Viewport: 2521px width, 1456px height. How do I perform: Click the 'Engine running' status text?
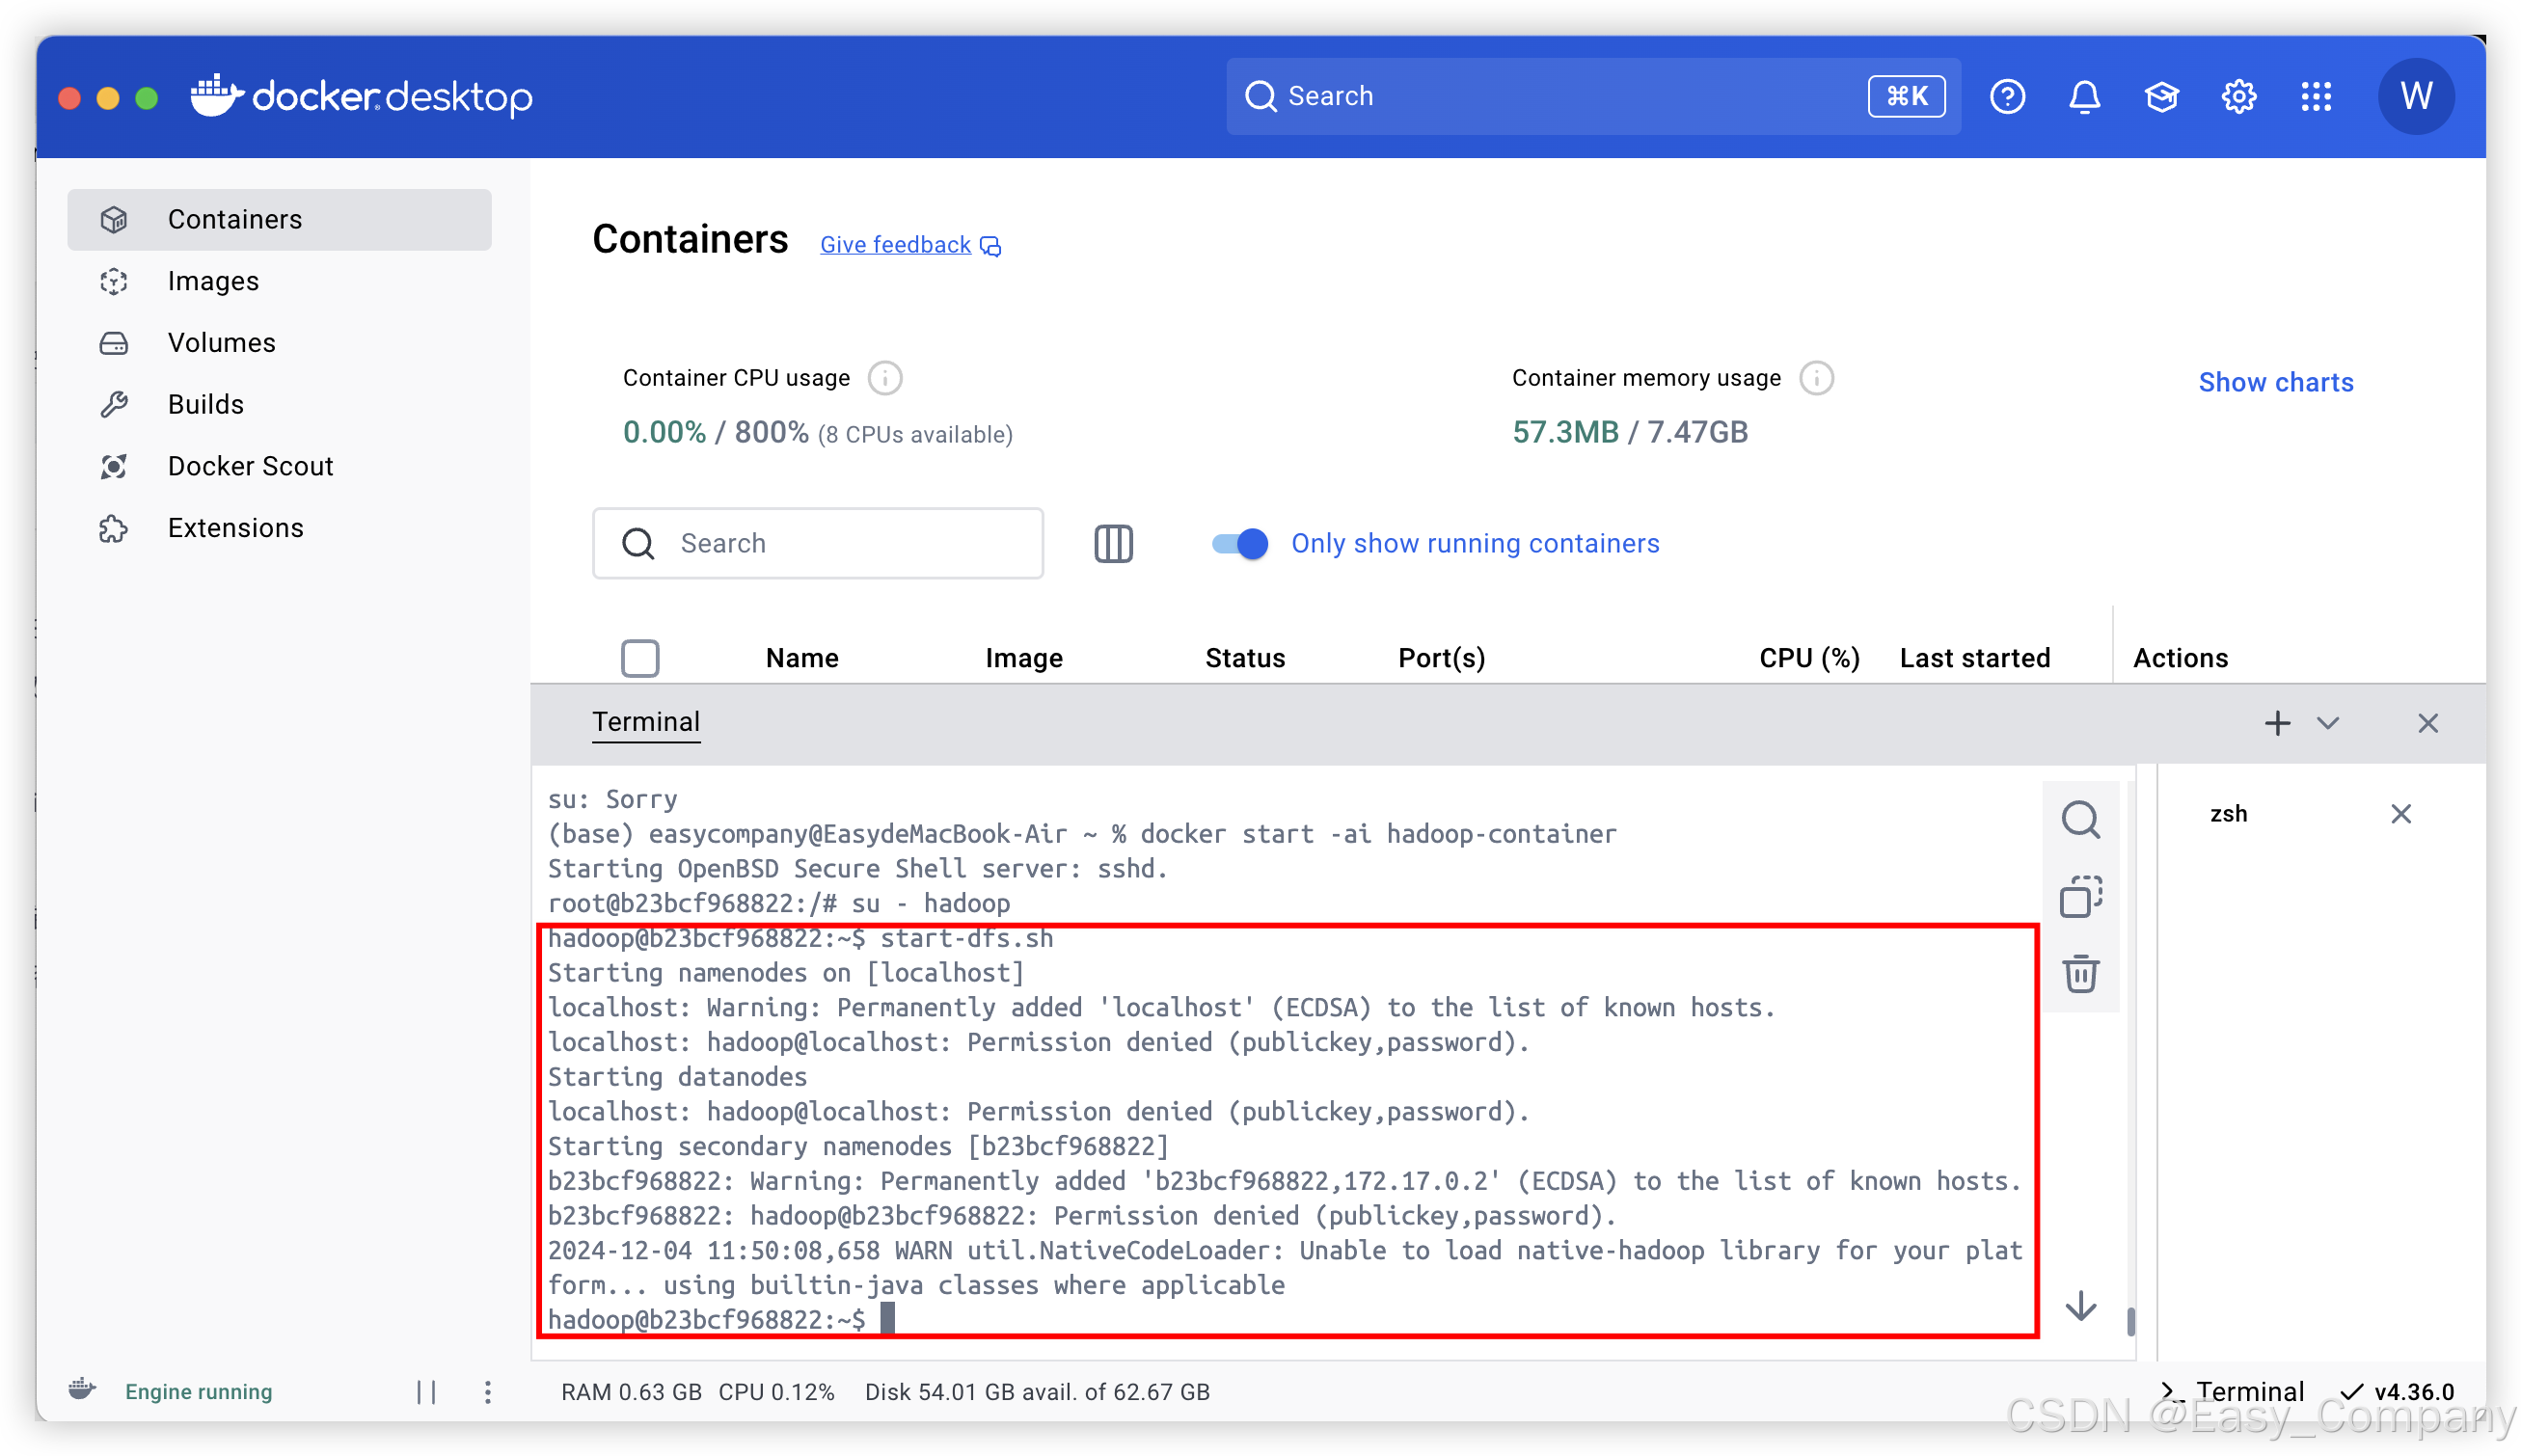[198, 1392]
